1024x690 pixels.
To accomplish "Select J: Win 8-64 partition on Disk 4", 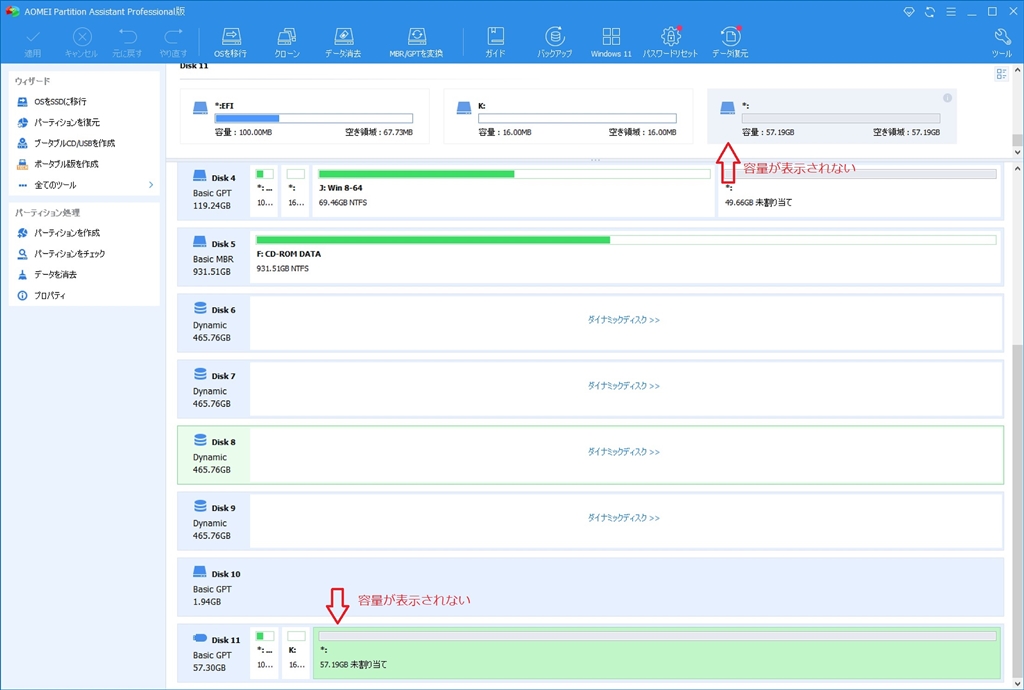I will 513,191.
